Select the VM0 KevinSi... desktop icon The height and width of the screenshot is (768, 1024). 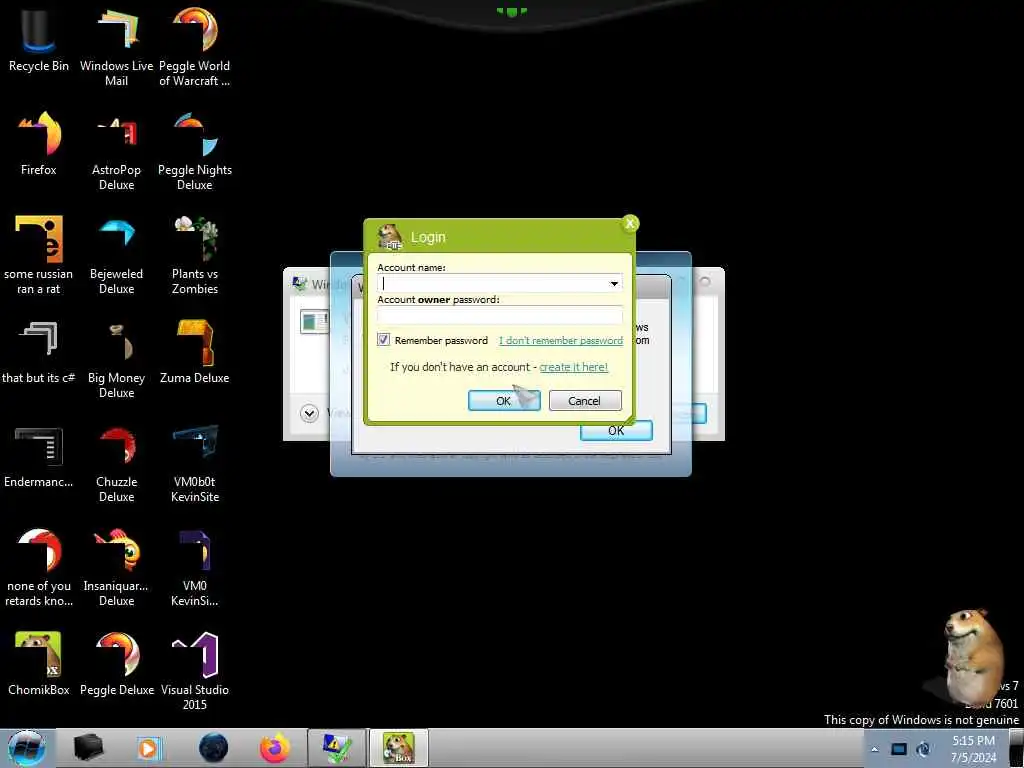(195, 568)
